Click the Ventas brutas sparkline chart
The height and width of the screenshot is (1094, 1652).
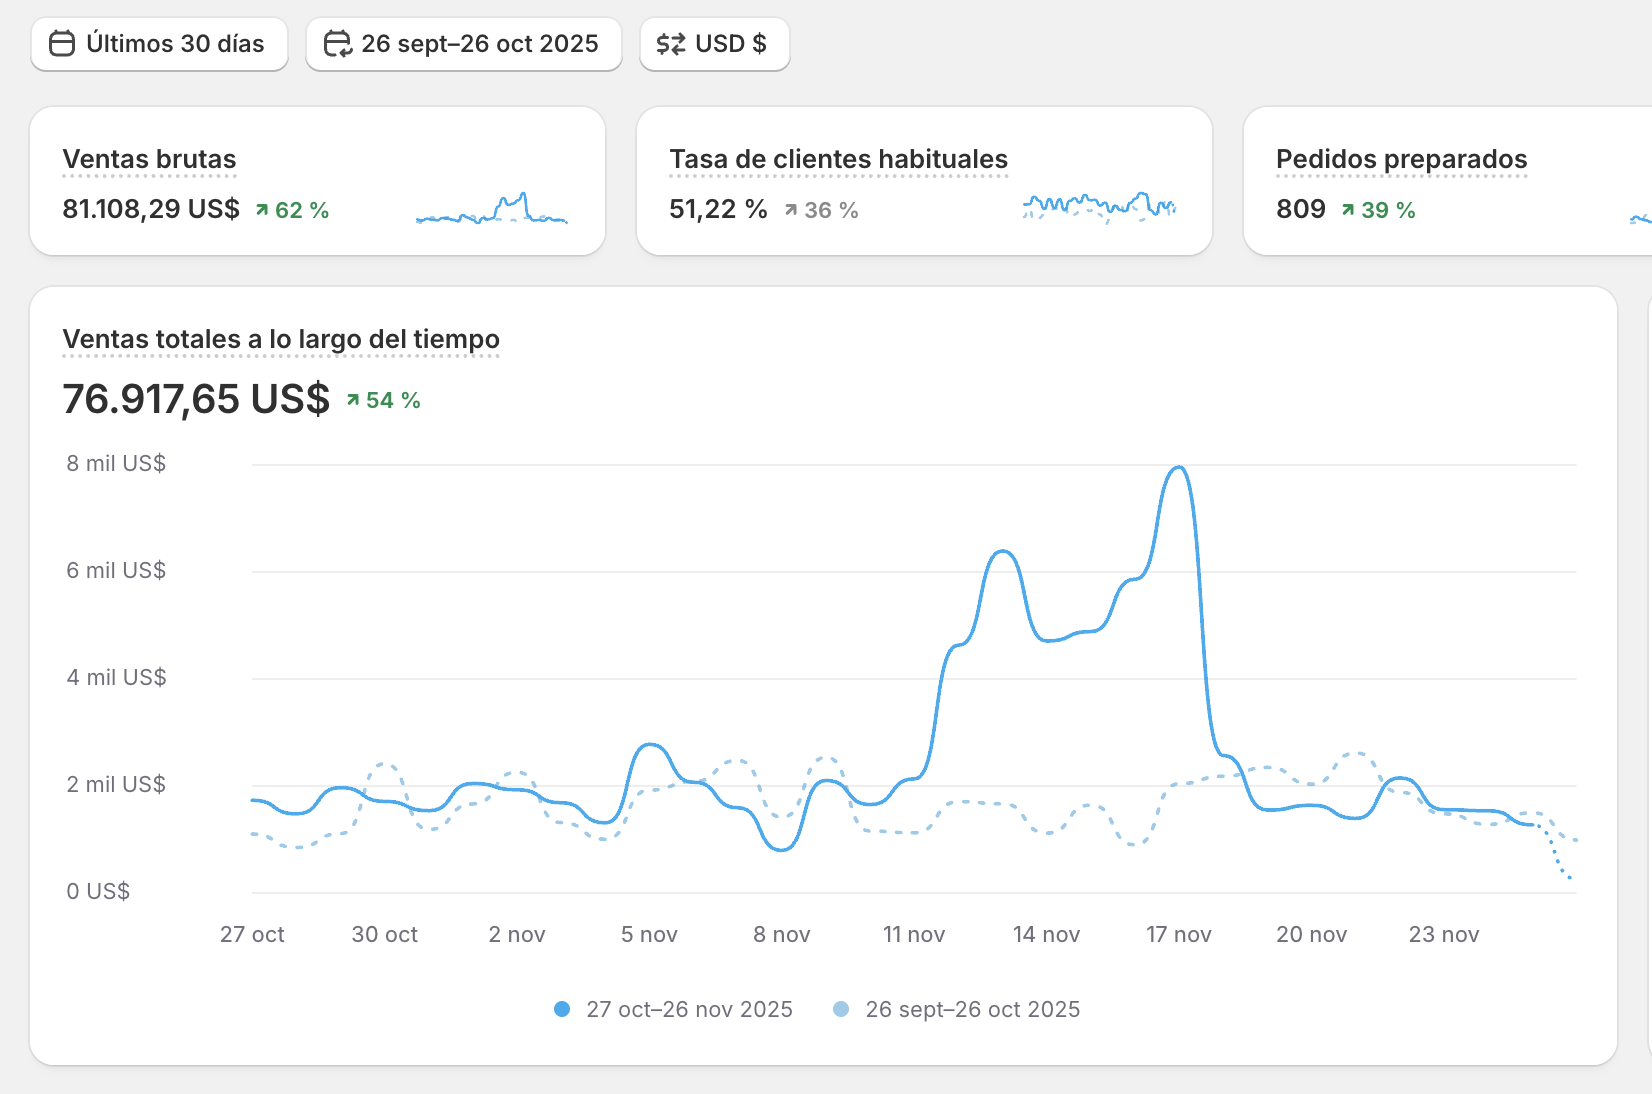tap(491, 208)
